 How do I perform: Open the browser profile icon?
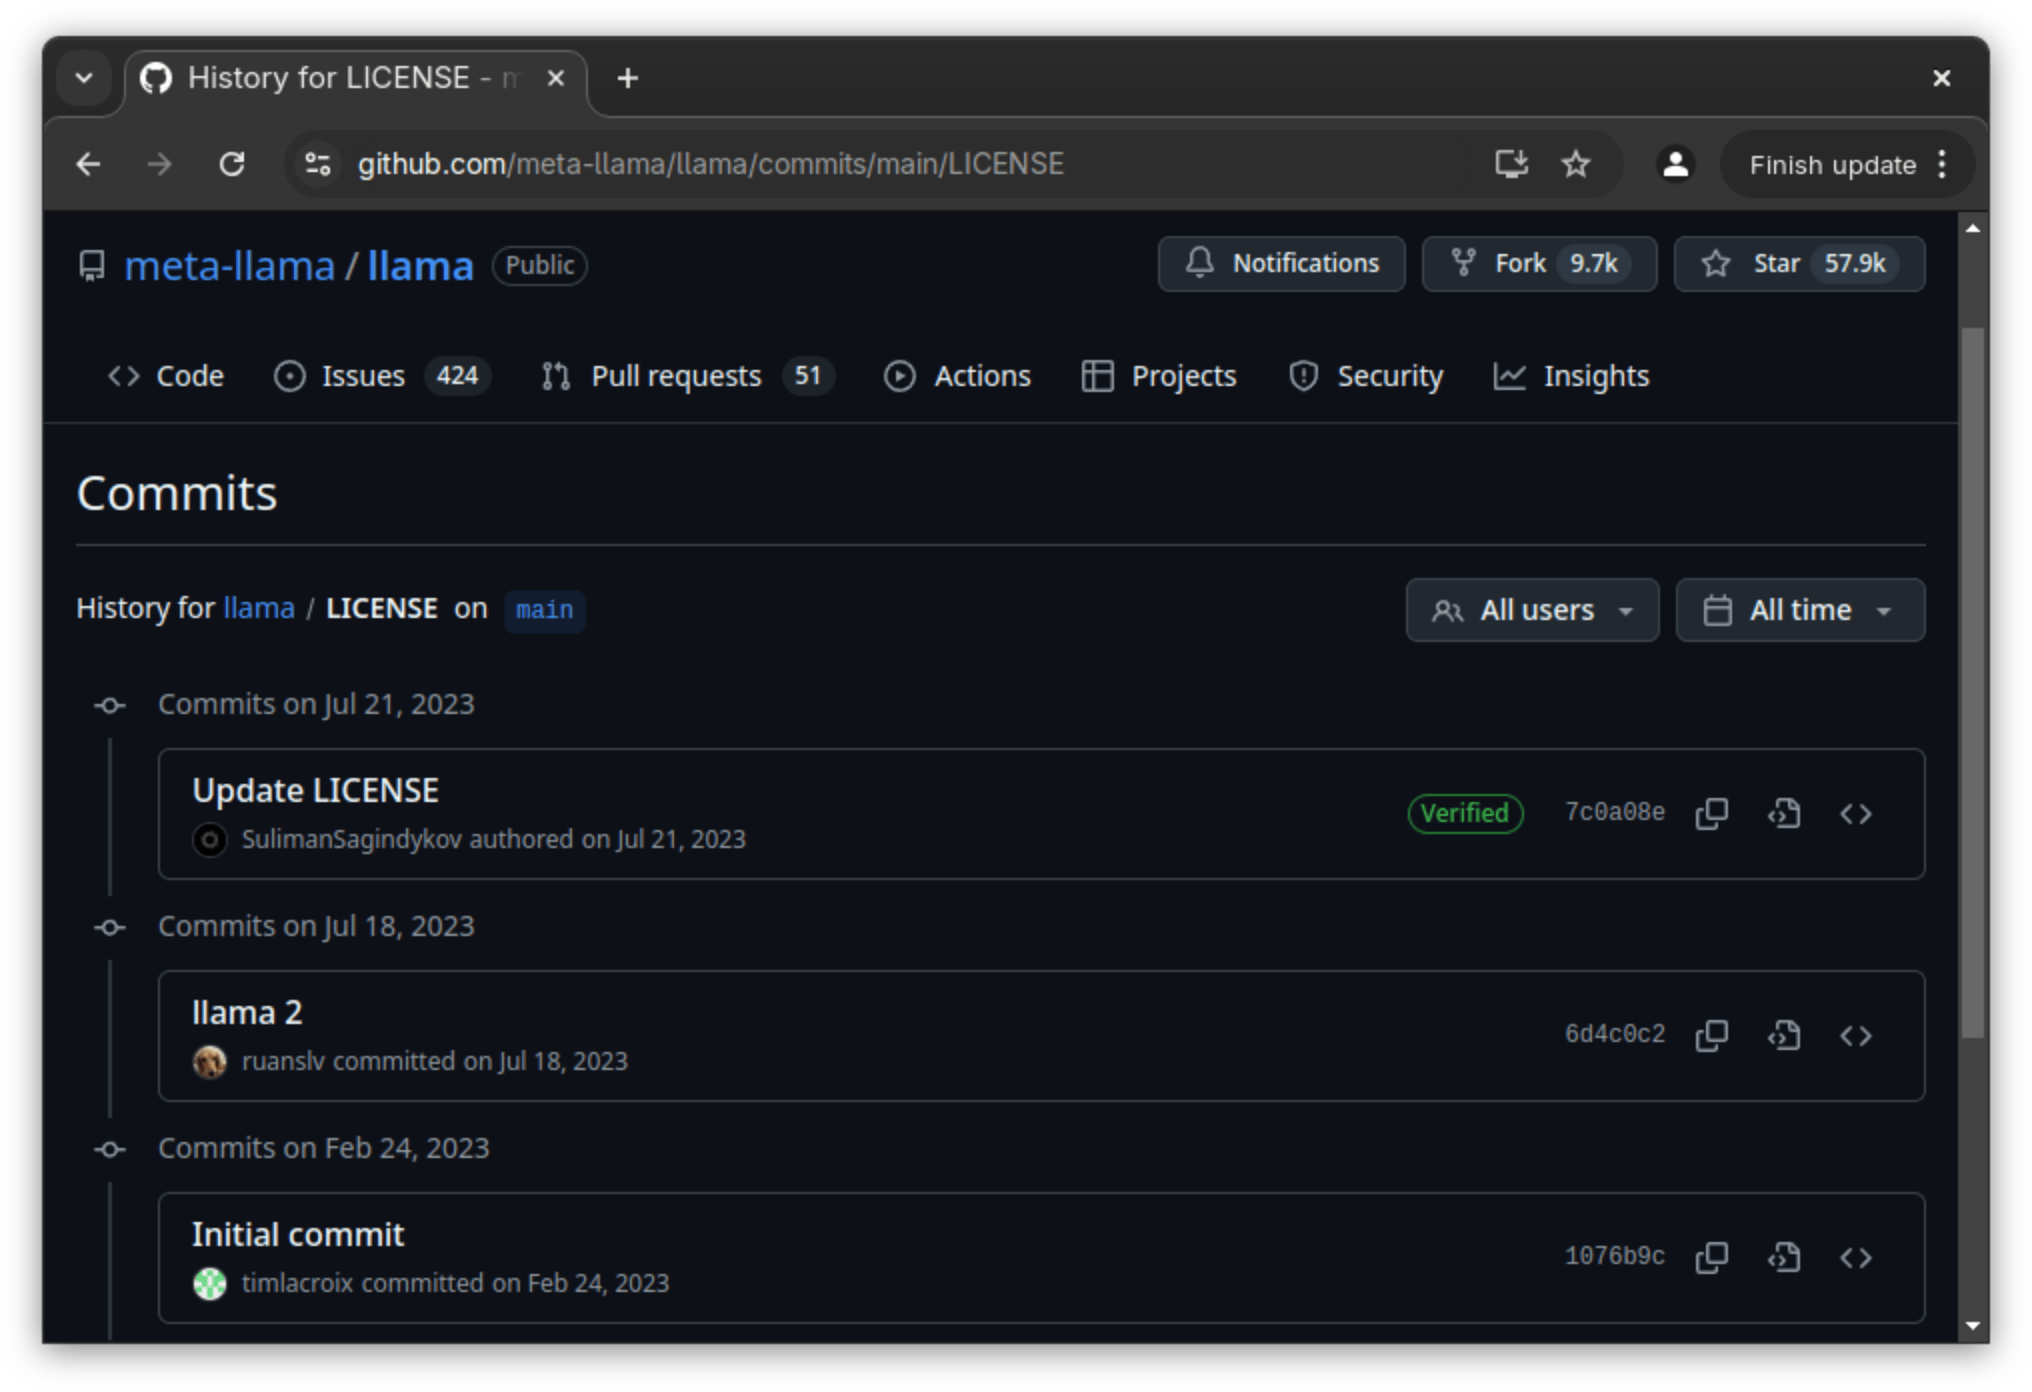coord(1676,164)
